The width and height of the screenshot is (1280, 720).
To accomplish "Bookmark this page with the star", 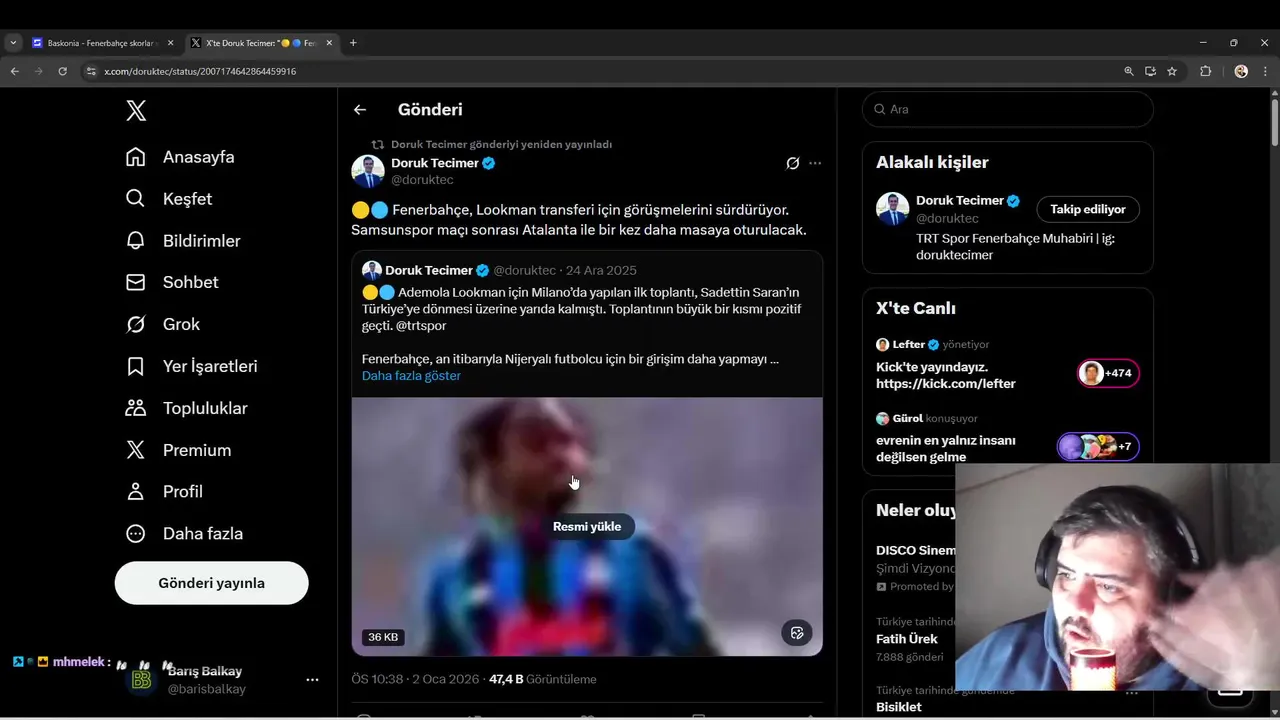I will 1172,71.
